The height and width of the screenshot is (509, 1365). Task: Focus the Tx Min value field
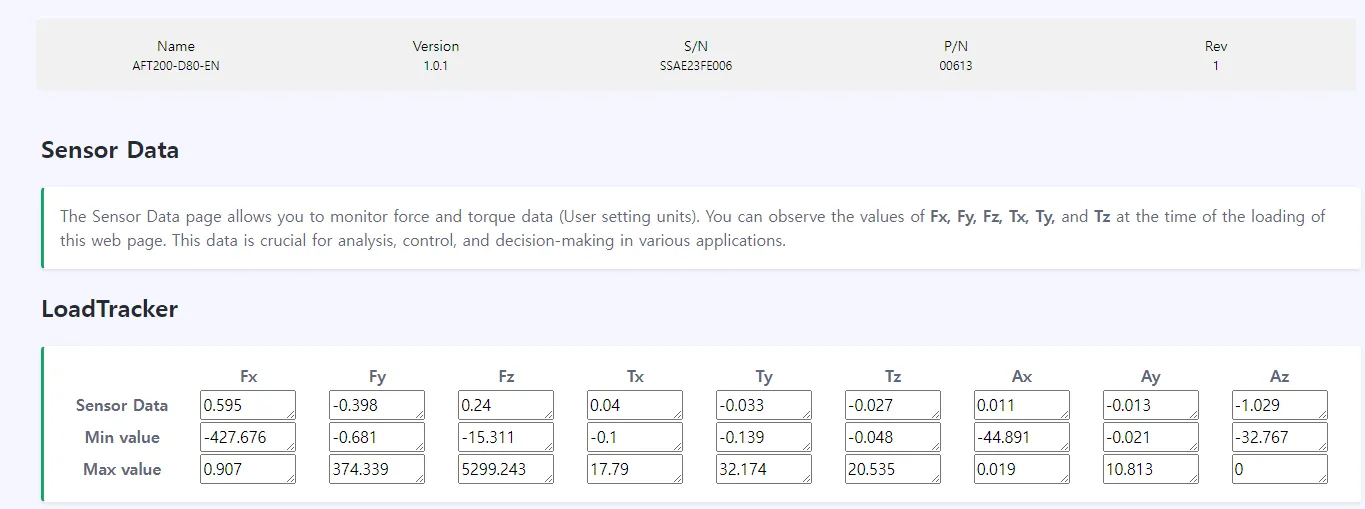(634, 437)
